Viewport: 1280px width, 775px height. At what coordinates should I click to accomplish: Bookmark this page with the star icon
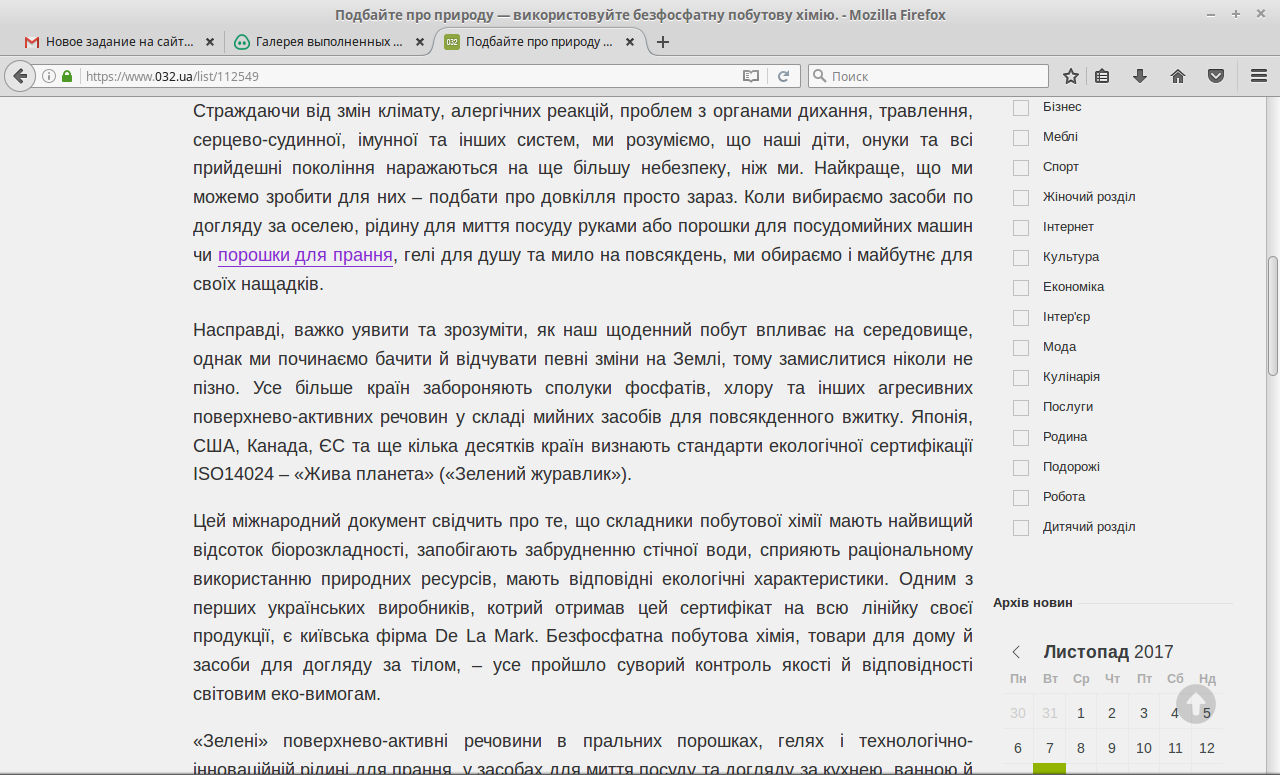[x=1071, y=76]
